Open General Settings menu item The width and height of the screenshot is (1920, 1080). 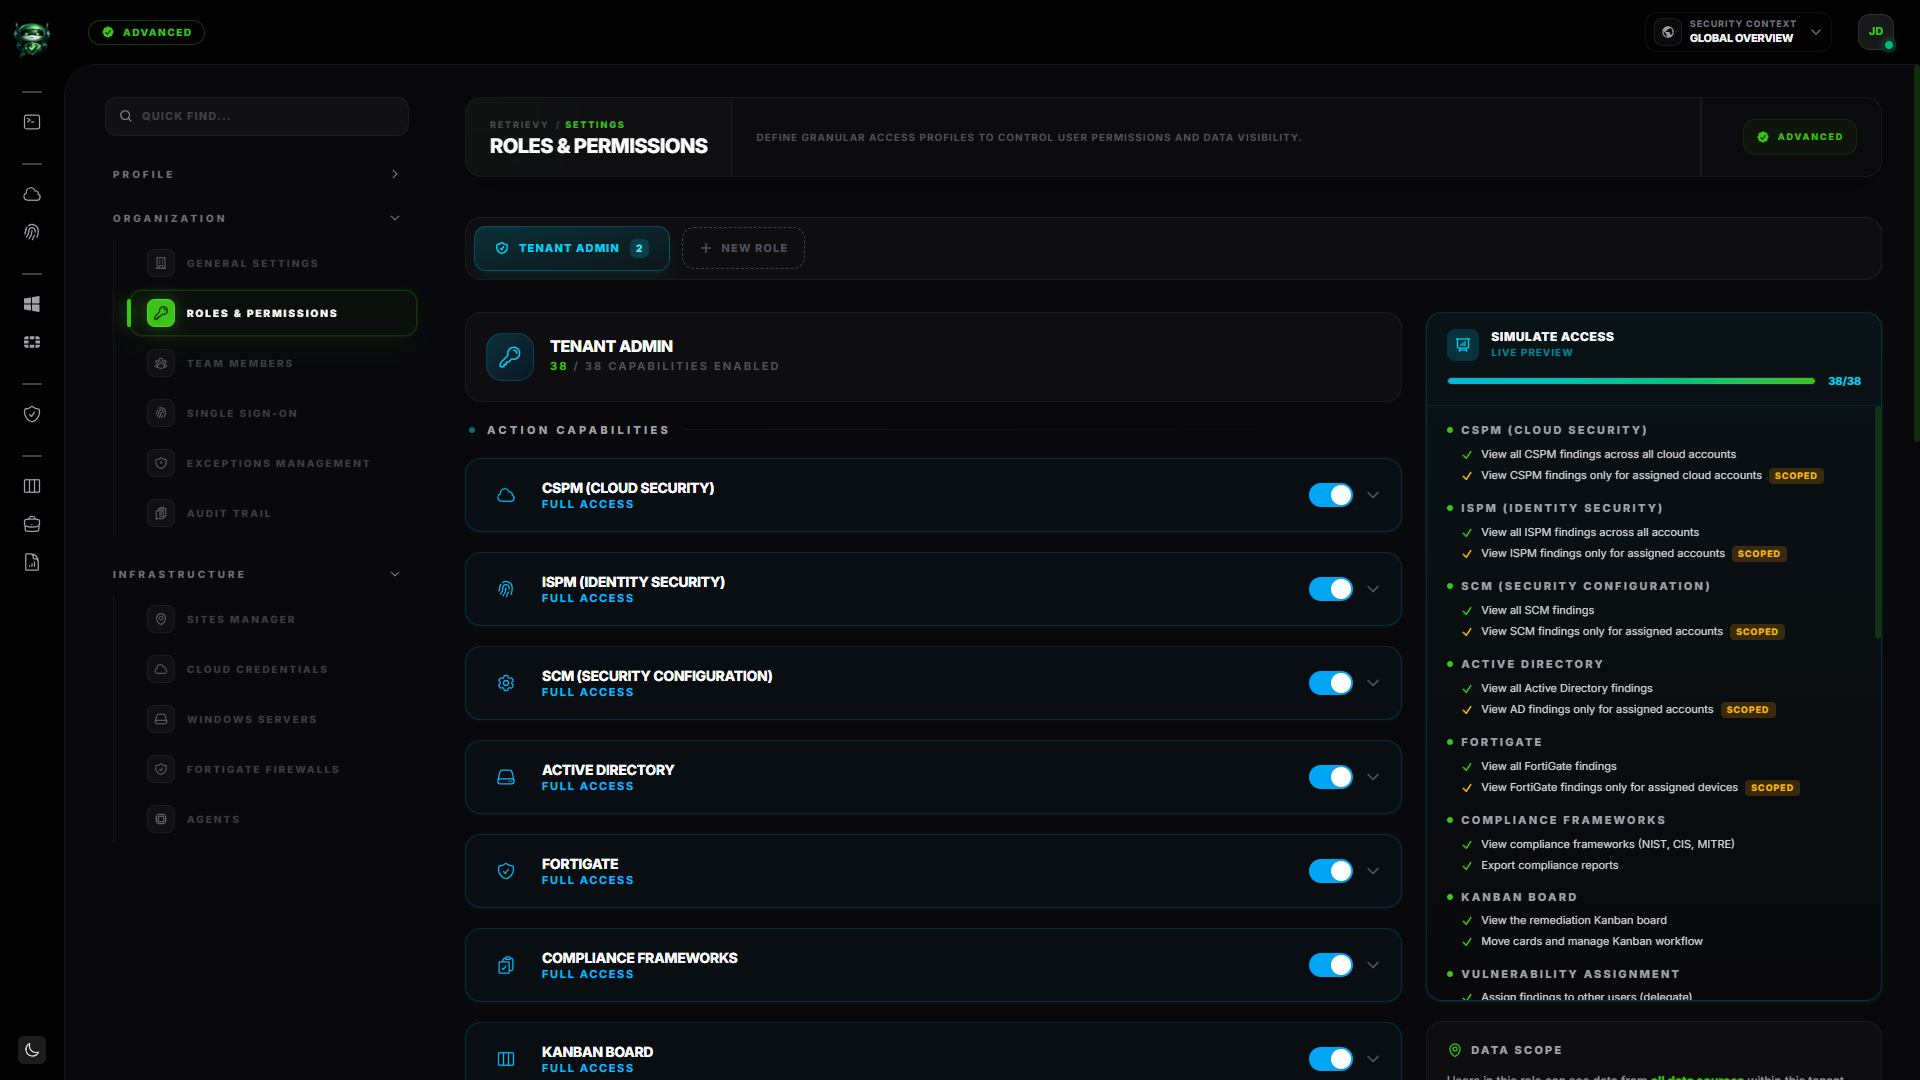pos(272,263)
